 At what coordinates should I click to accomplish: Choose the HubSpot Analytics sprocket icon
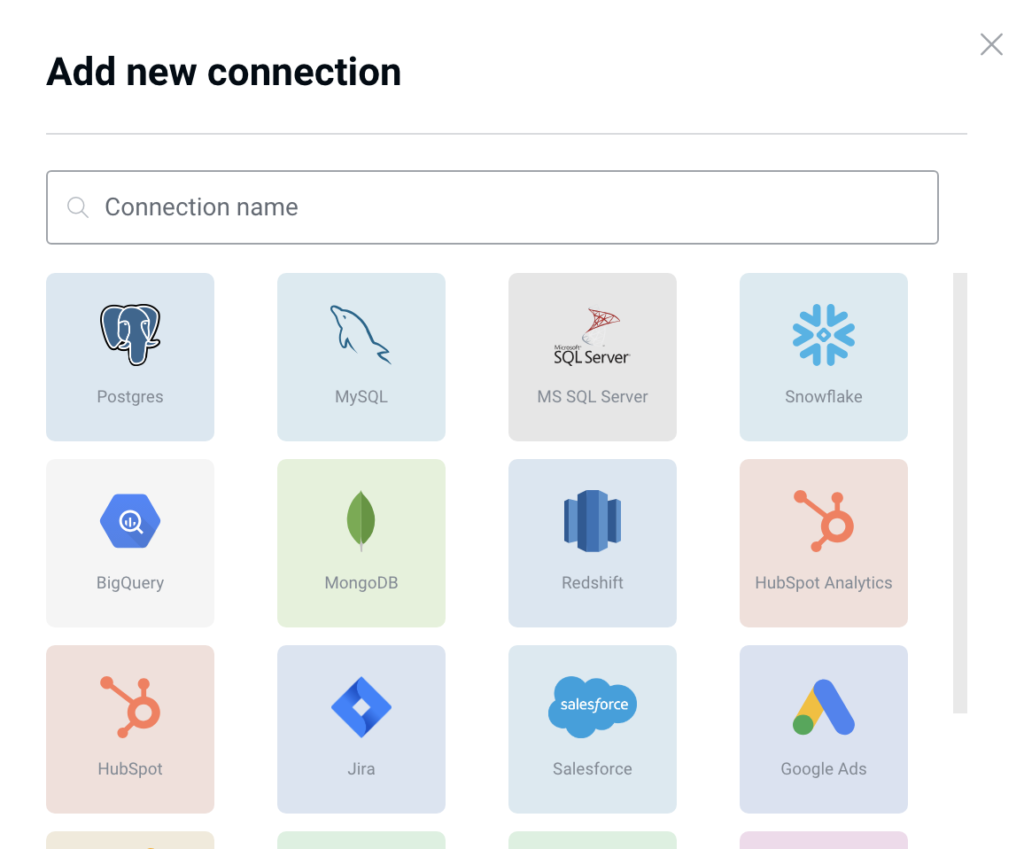[x=824, y=521]
